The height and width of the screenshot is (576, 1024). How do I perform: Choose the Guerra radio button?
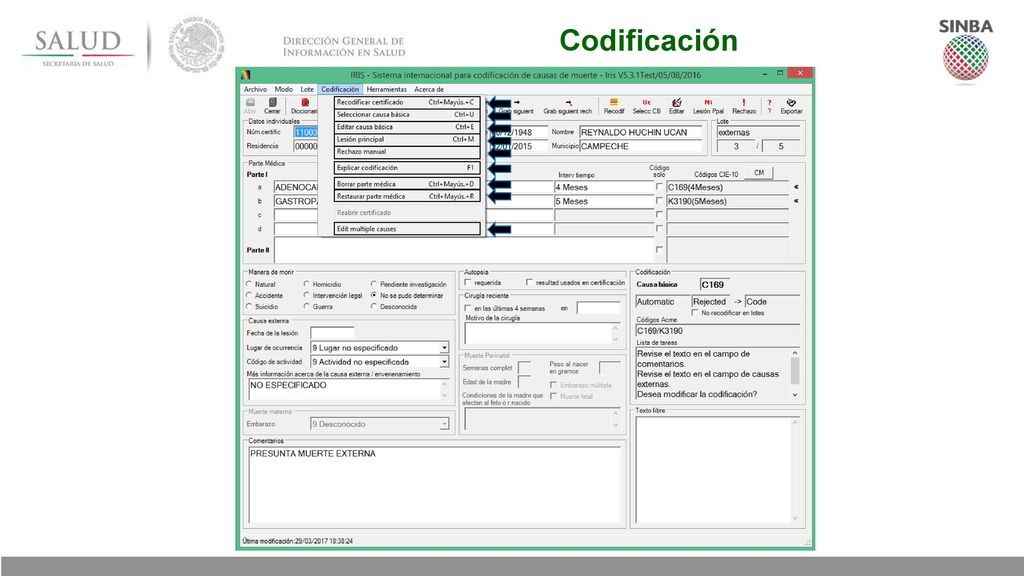click(306, 306)
